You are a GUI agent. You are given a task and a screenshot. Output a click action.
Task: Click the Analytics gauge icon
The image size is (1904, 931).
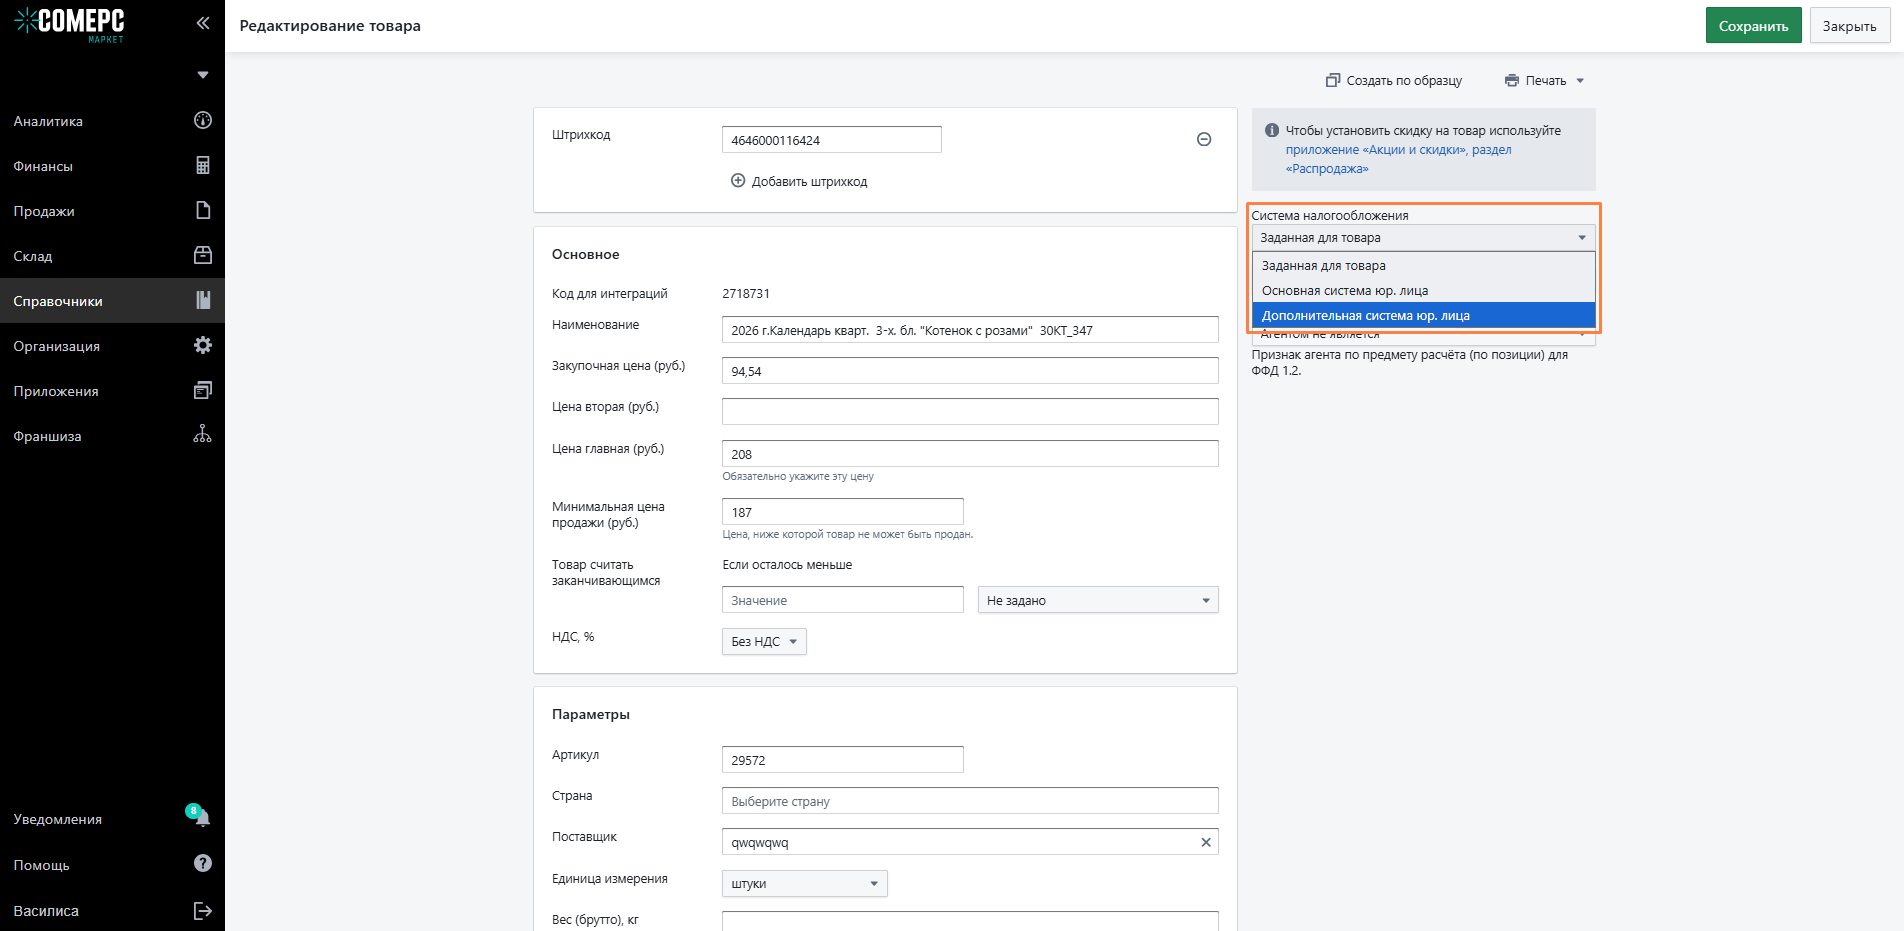tap(203, 121)
